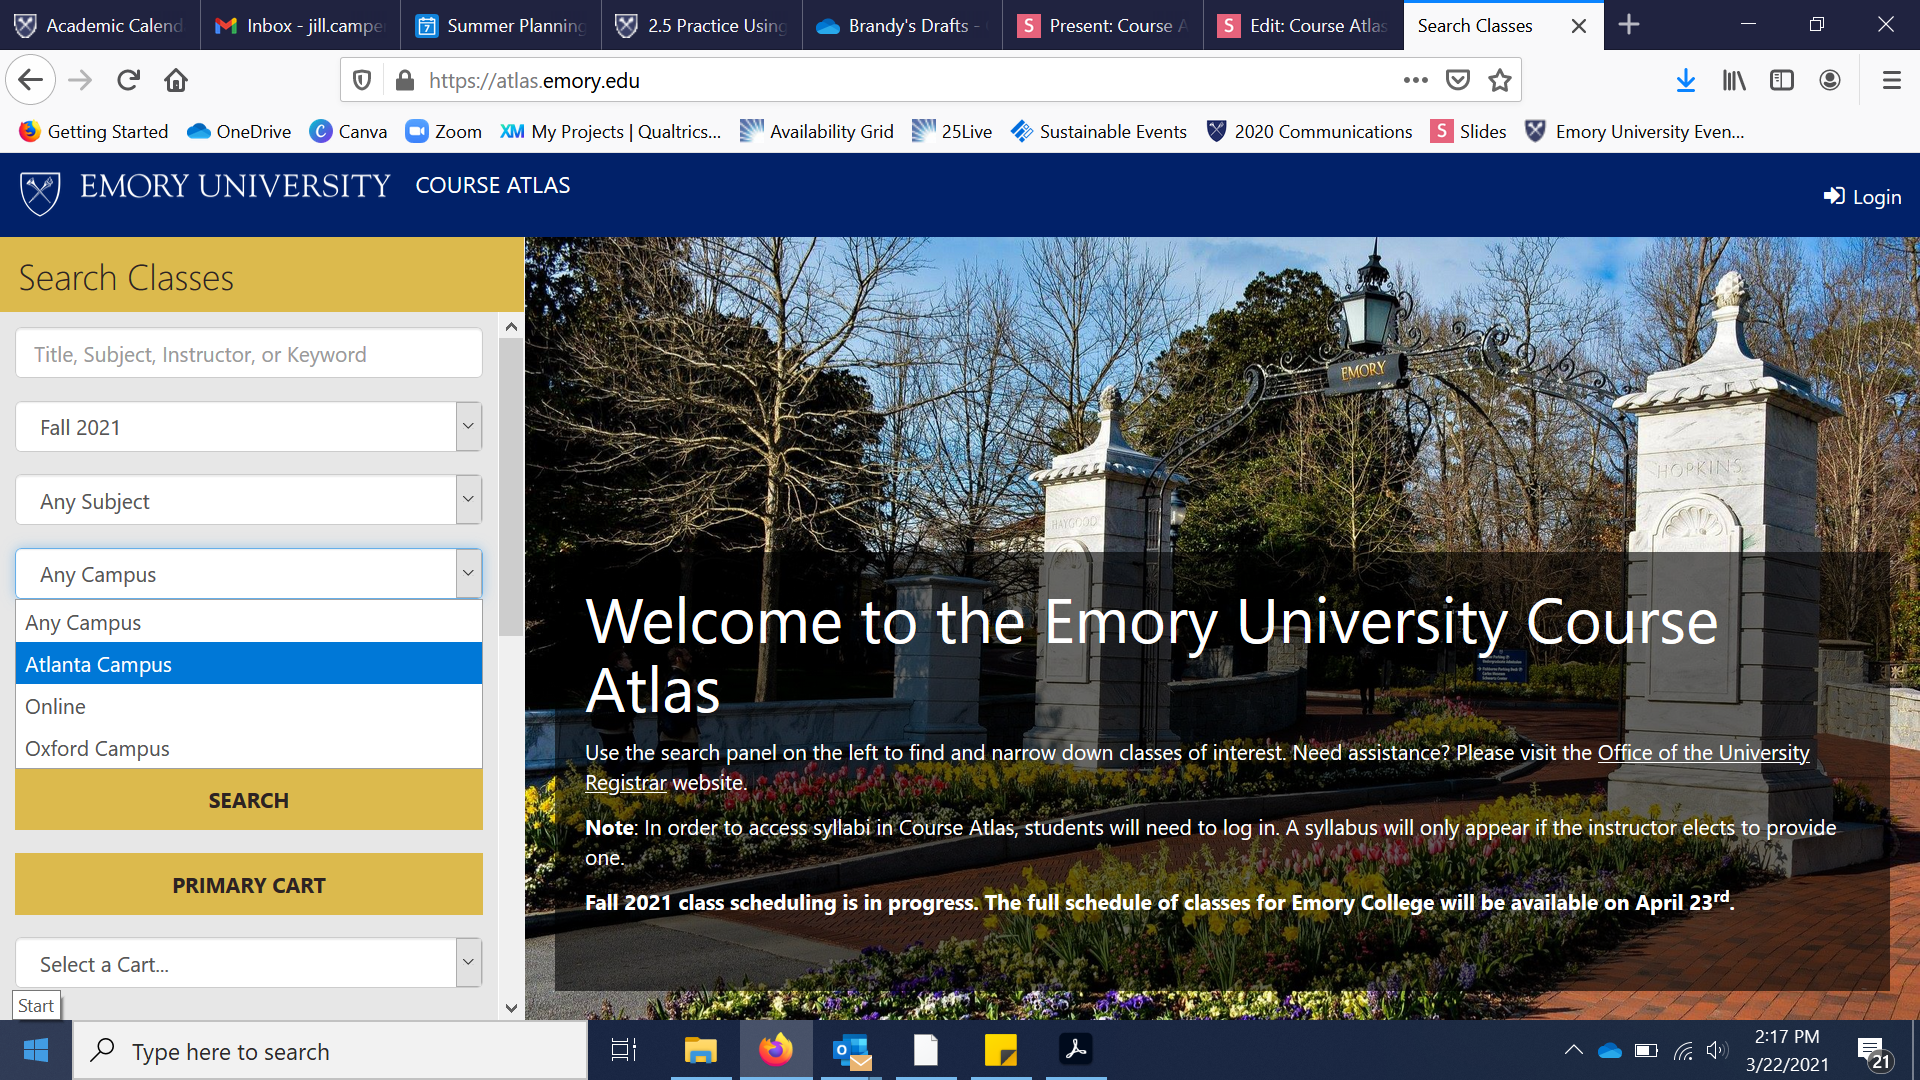Click Emory University shield logo
The height and width of the screenshot is (1080, 1920).
click(40, 193)
